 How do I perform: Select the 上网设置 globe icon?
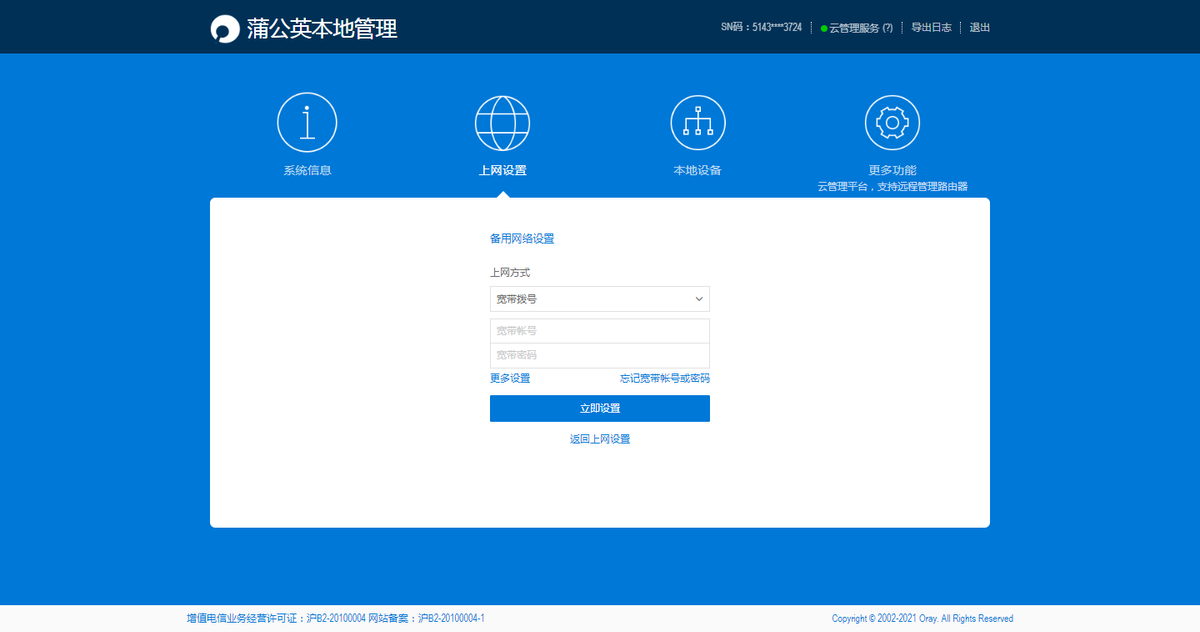(502, 123)
